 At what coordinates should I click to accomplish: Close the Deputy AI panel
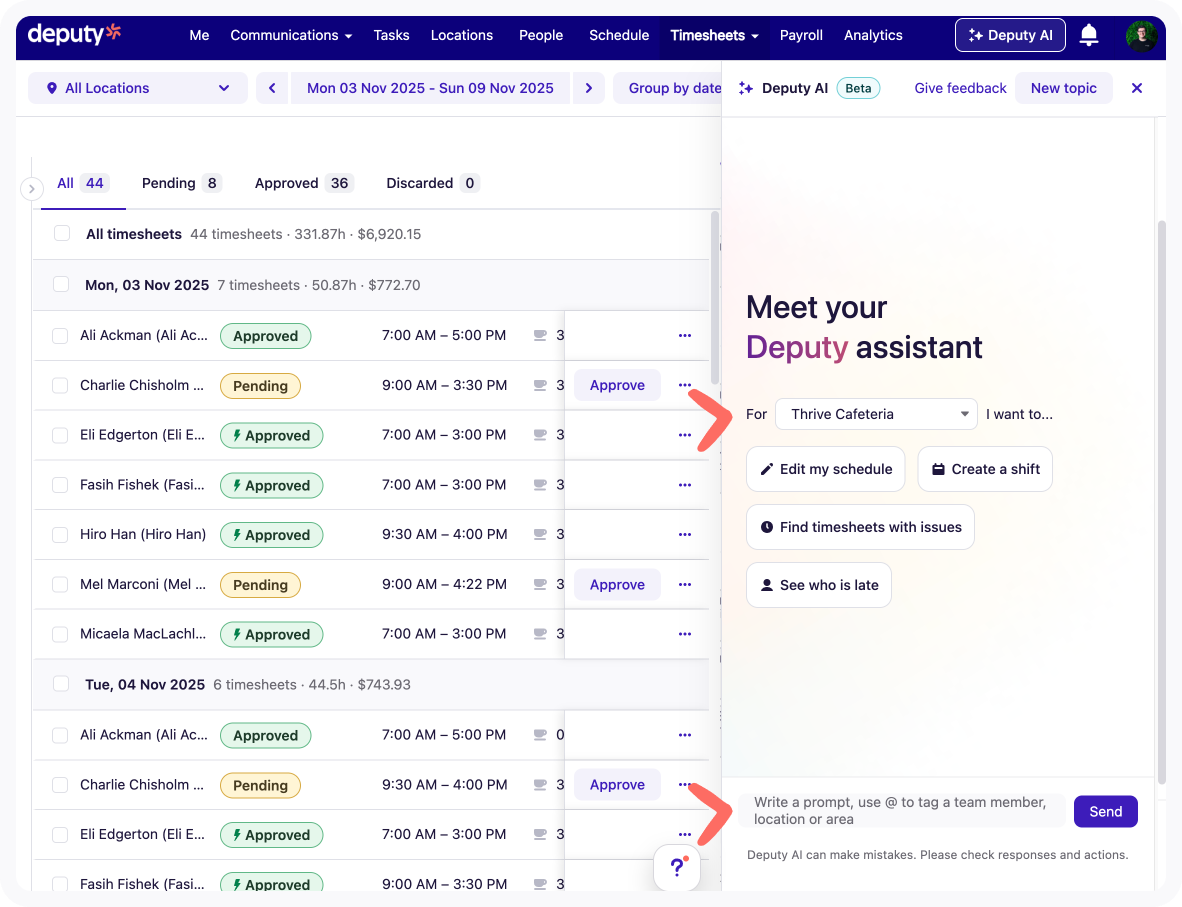1136,88
